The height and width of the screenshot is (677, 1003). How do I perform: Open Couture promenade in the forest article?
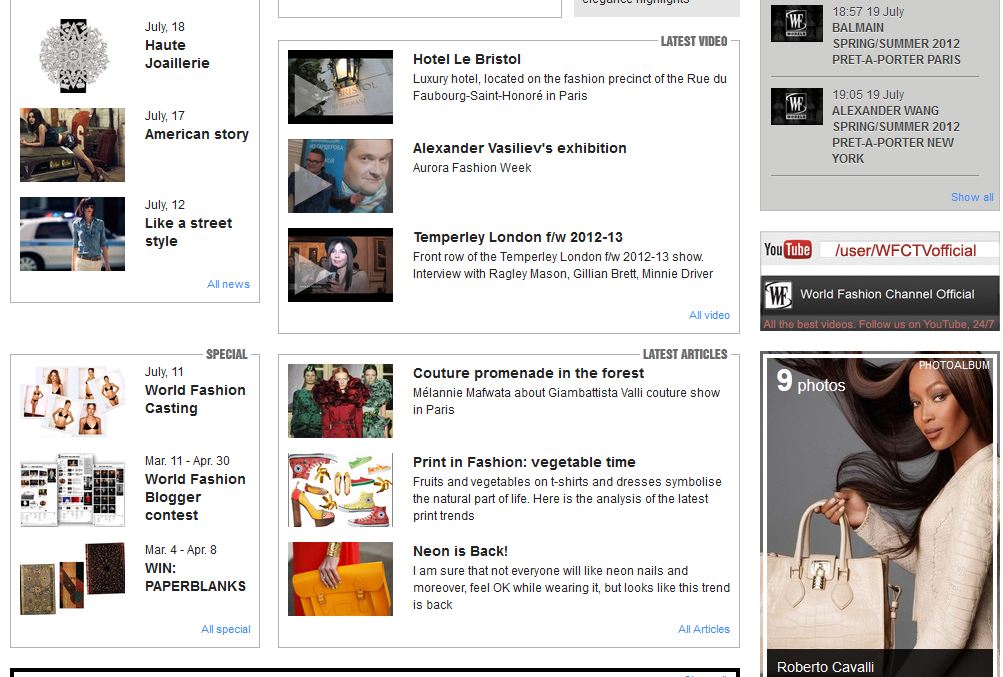pyautogui.click(x=528, y=374)
